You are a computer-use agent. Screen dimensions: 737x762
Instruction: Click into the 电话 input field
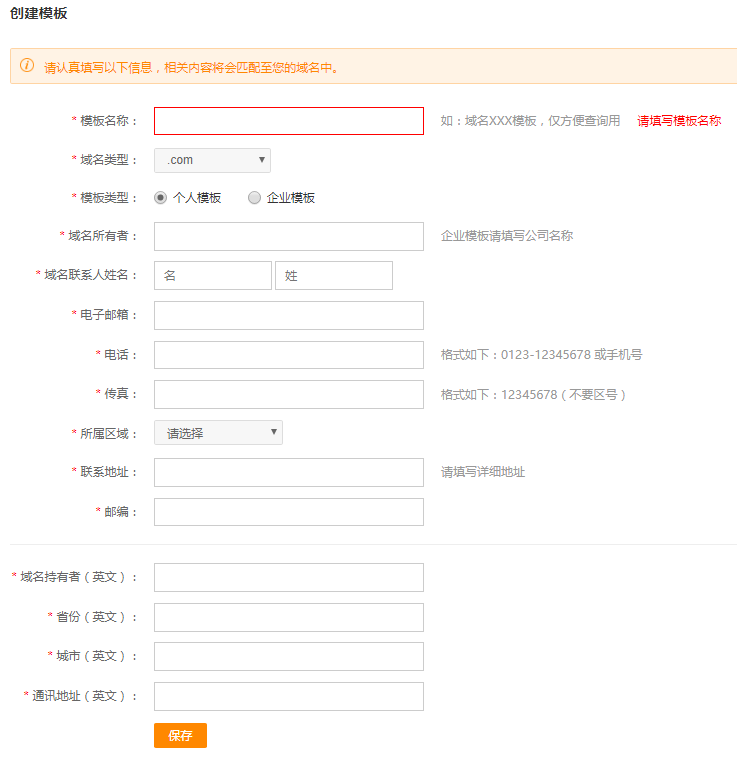tap(288, 355)
